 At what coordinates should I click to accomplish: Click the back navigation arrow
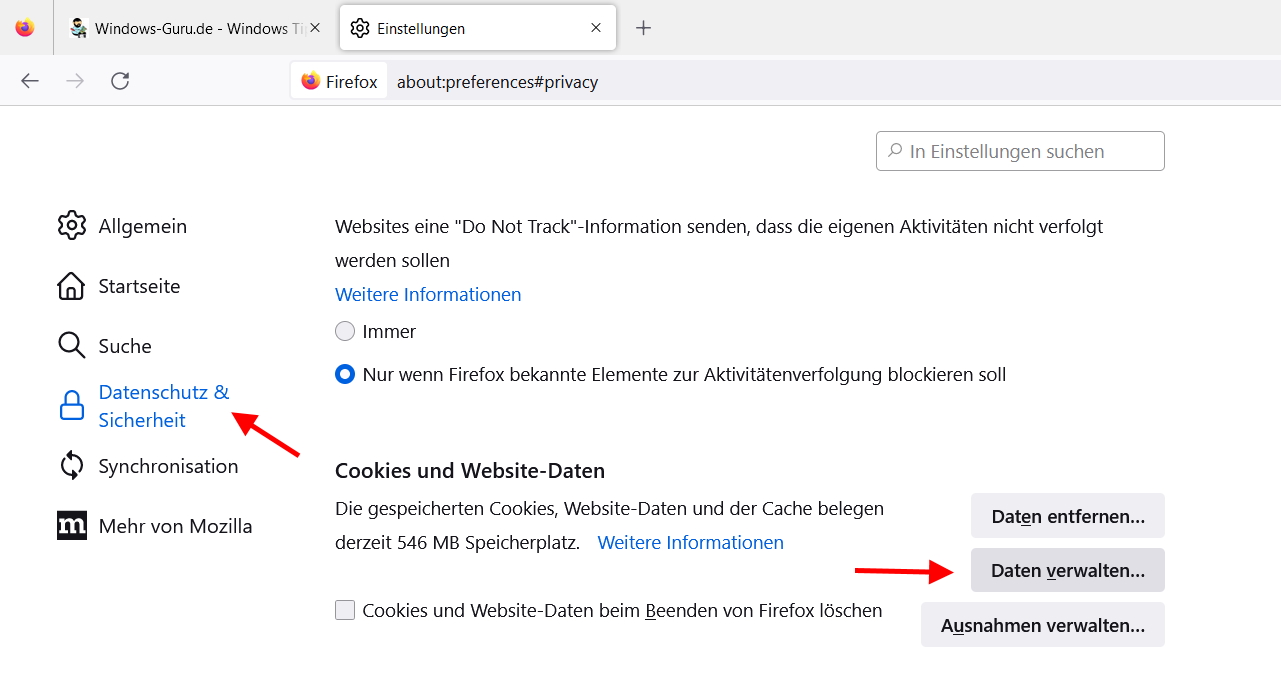29,81
